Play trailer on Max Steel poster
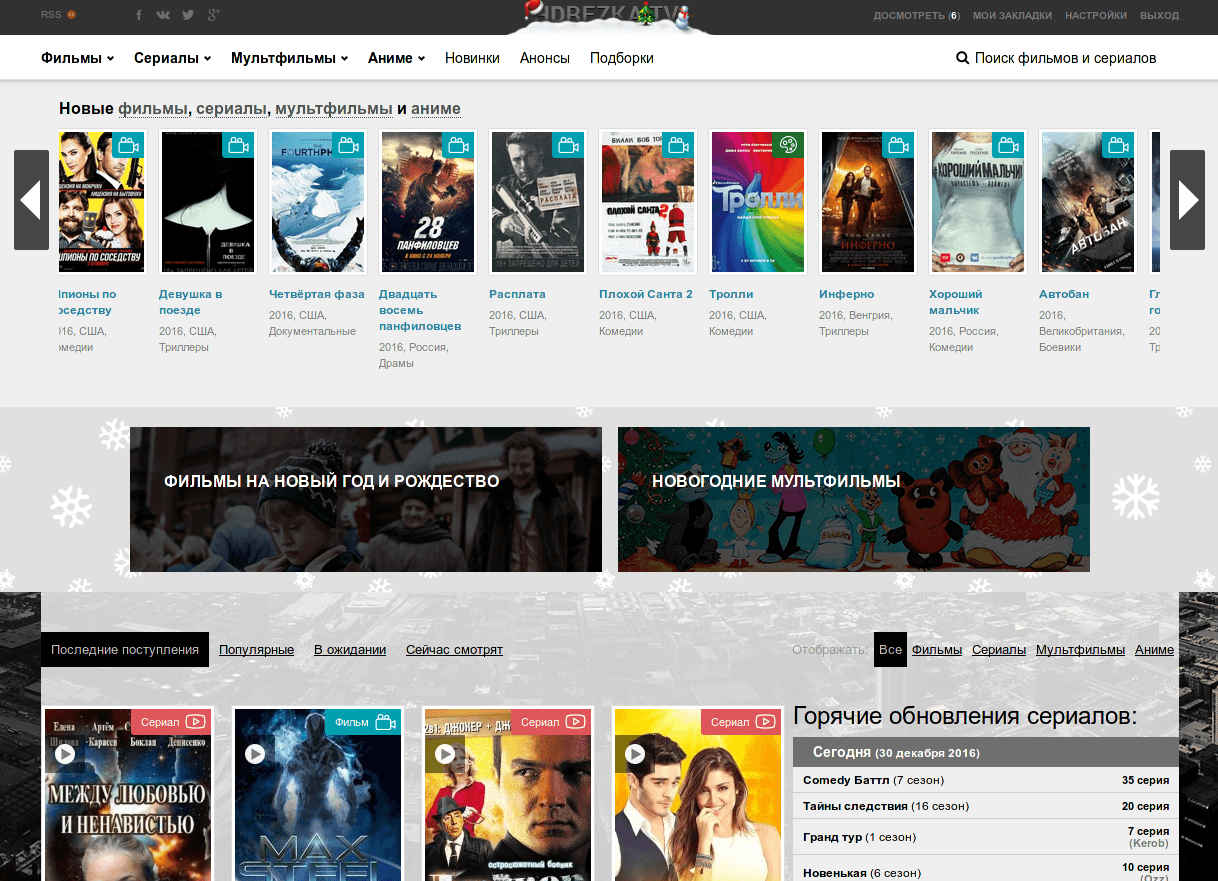 pyautogui.click(x=254, y=753)
